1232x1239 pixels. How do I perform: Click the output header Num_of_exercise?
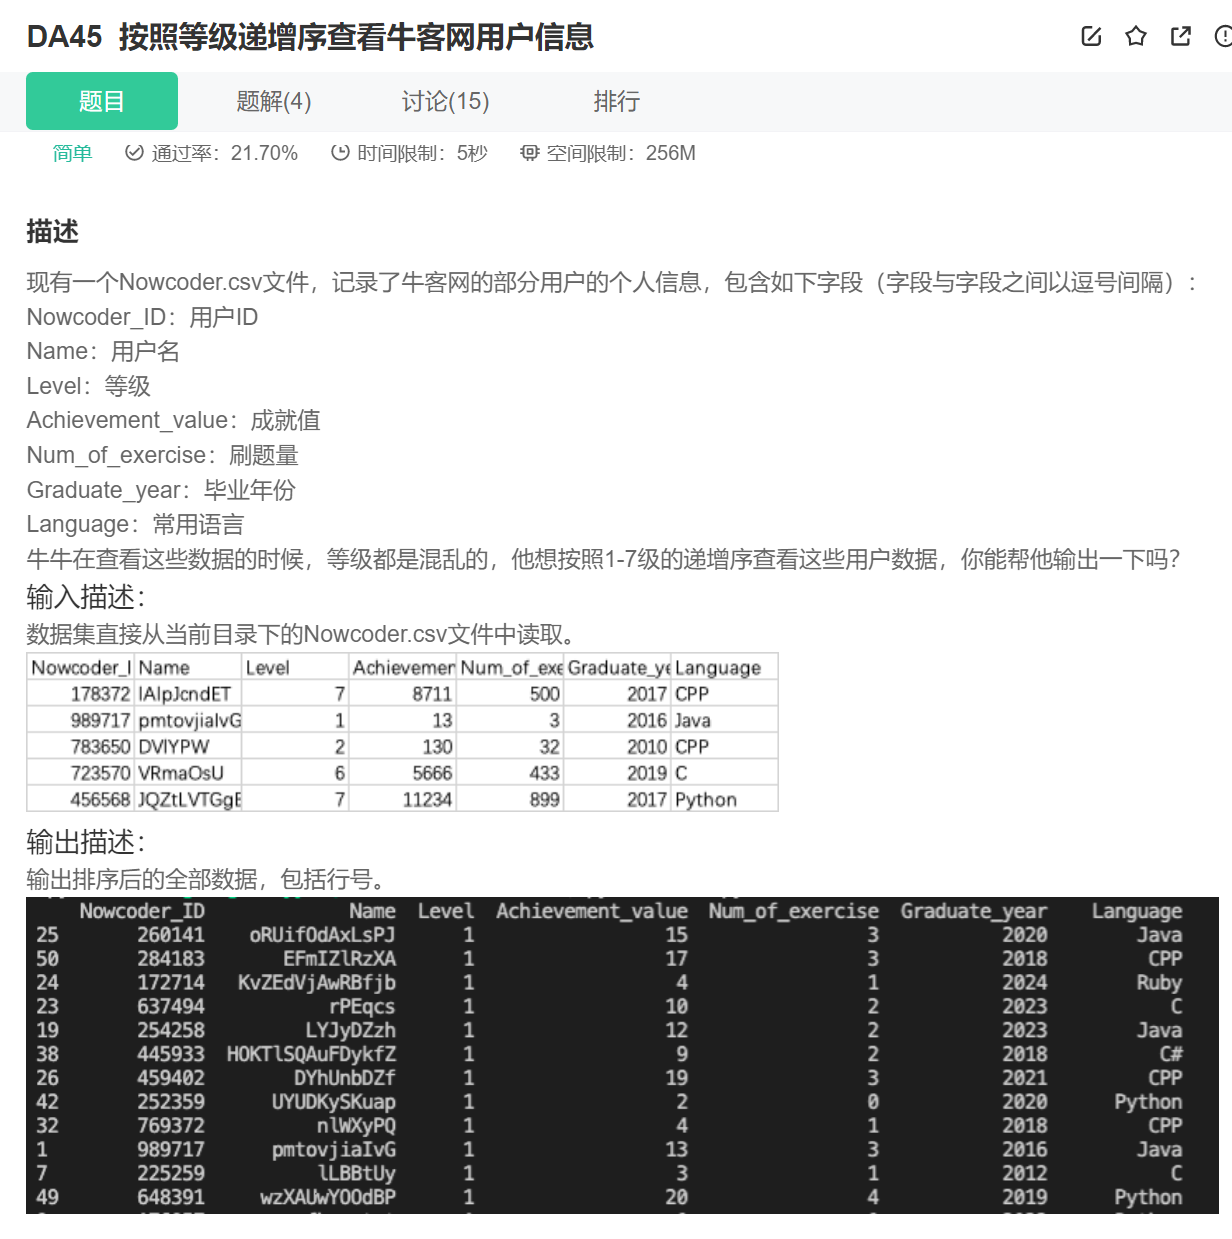coord(794,911)
